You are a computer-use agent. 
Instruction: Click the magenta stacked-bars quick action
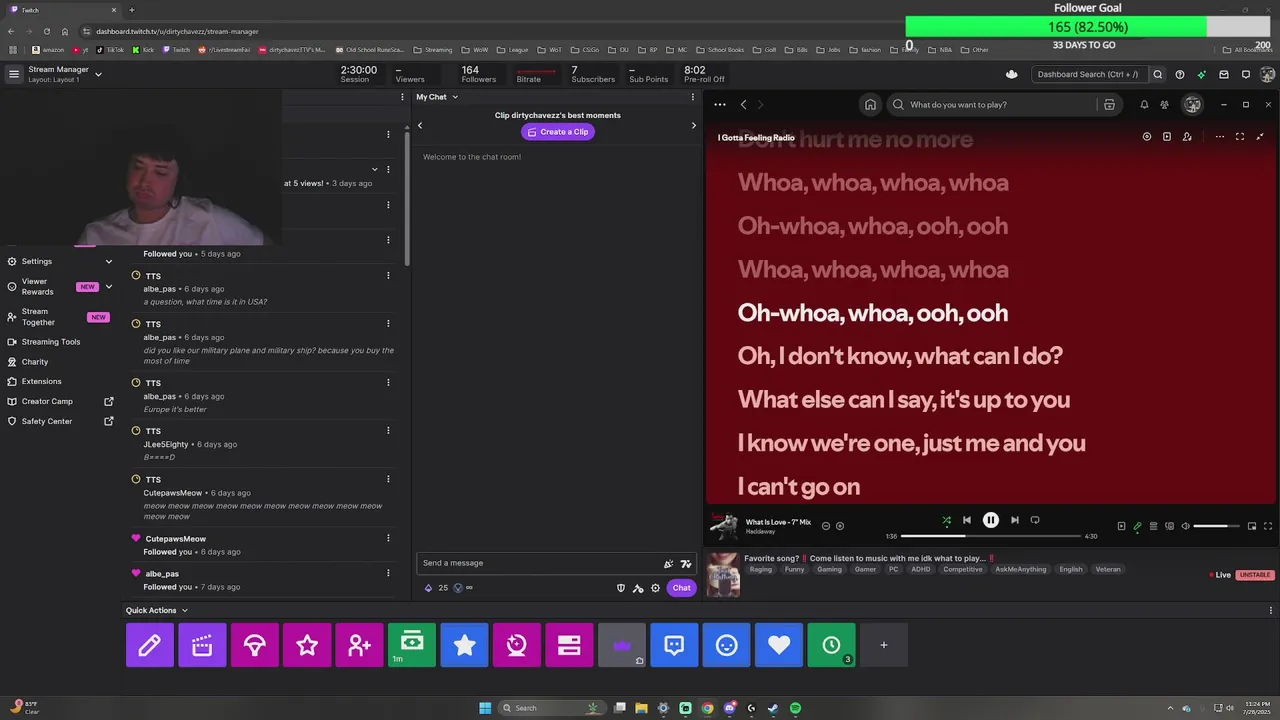569,645
